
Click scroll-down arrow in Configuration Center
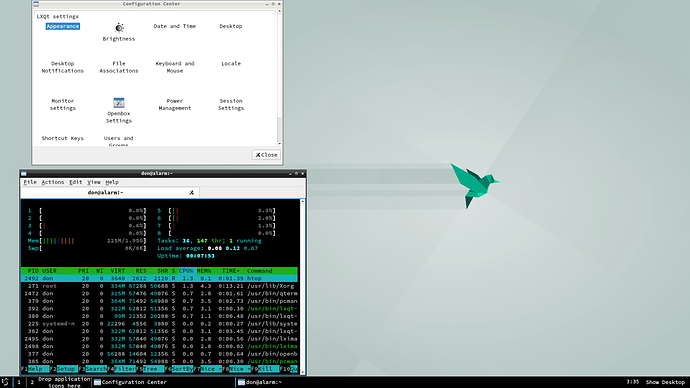click(x=279, y=143)
